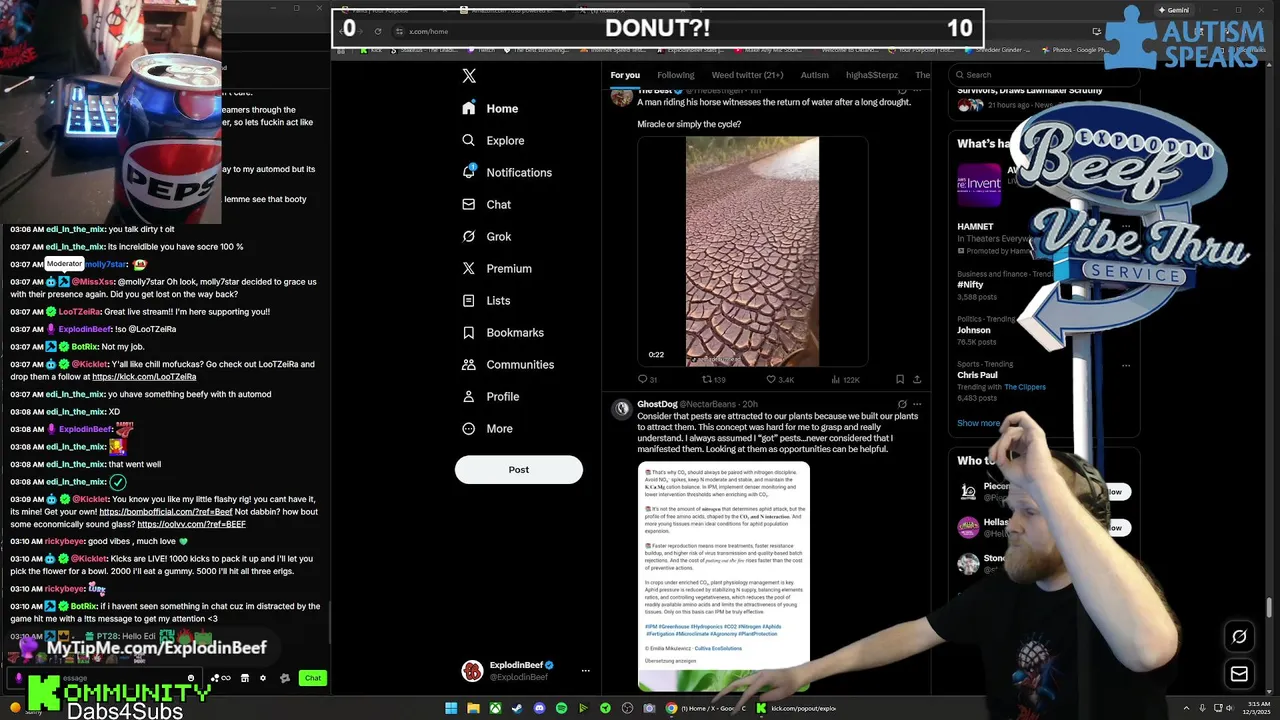Open Explore in X sidebar
Screen dimensions: 1280x720
click(x=493, y=140)
